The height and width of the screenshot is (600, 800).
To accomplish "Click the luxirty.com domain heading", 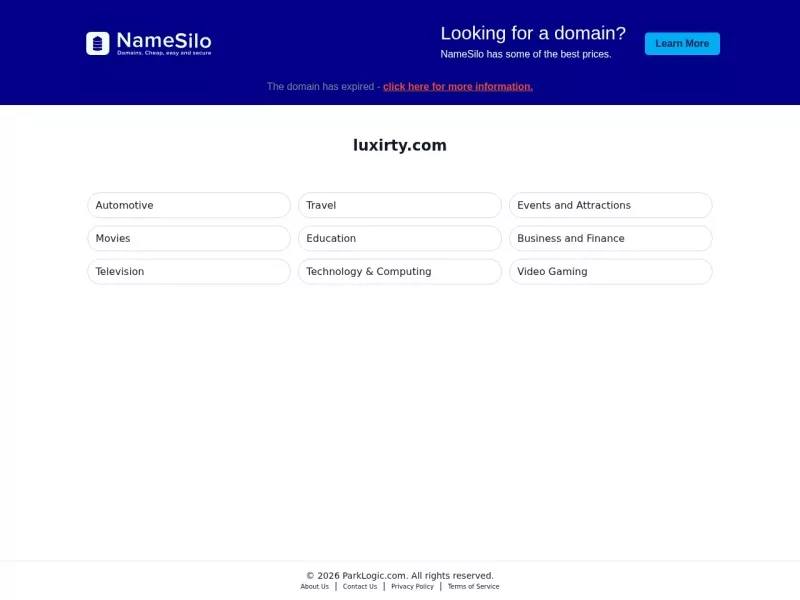I will pos(399,145).
